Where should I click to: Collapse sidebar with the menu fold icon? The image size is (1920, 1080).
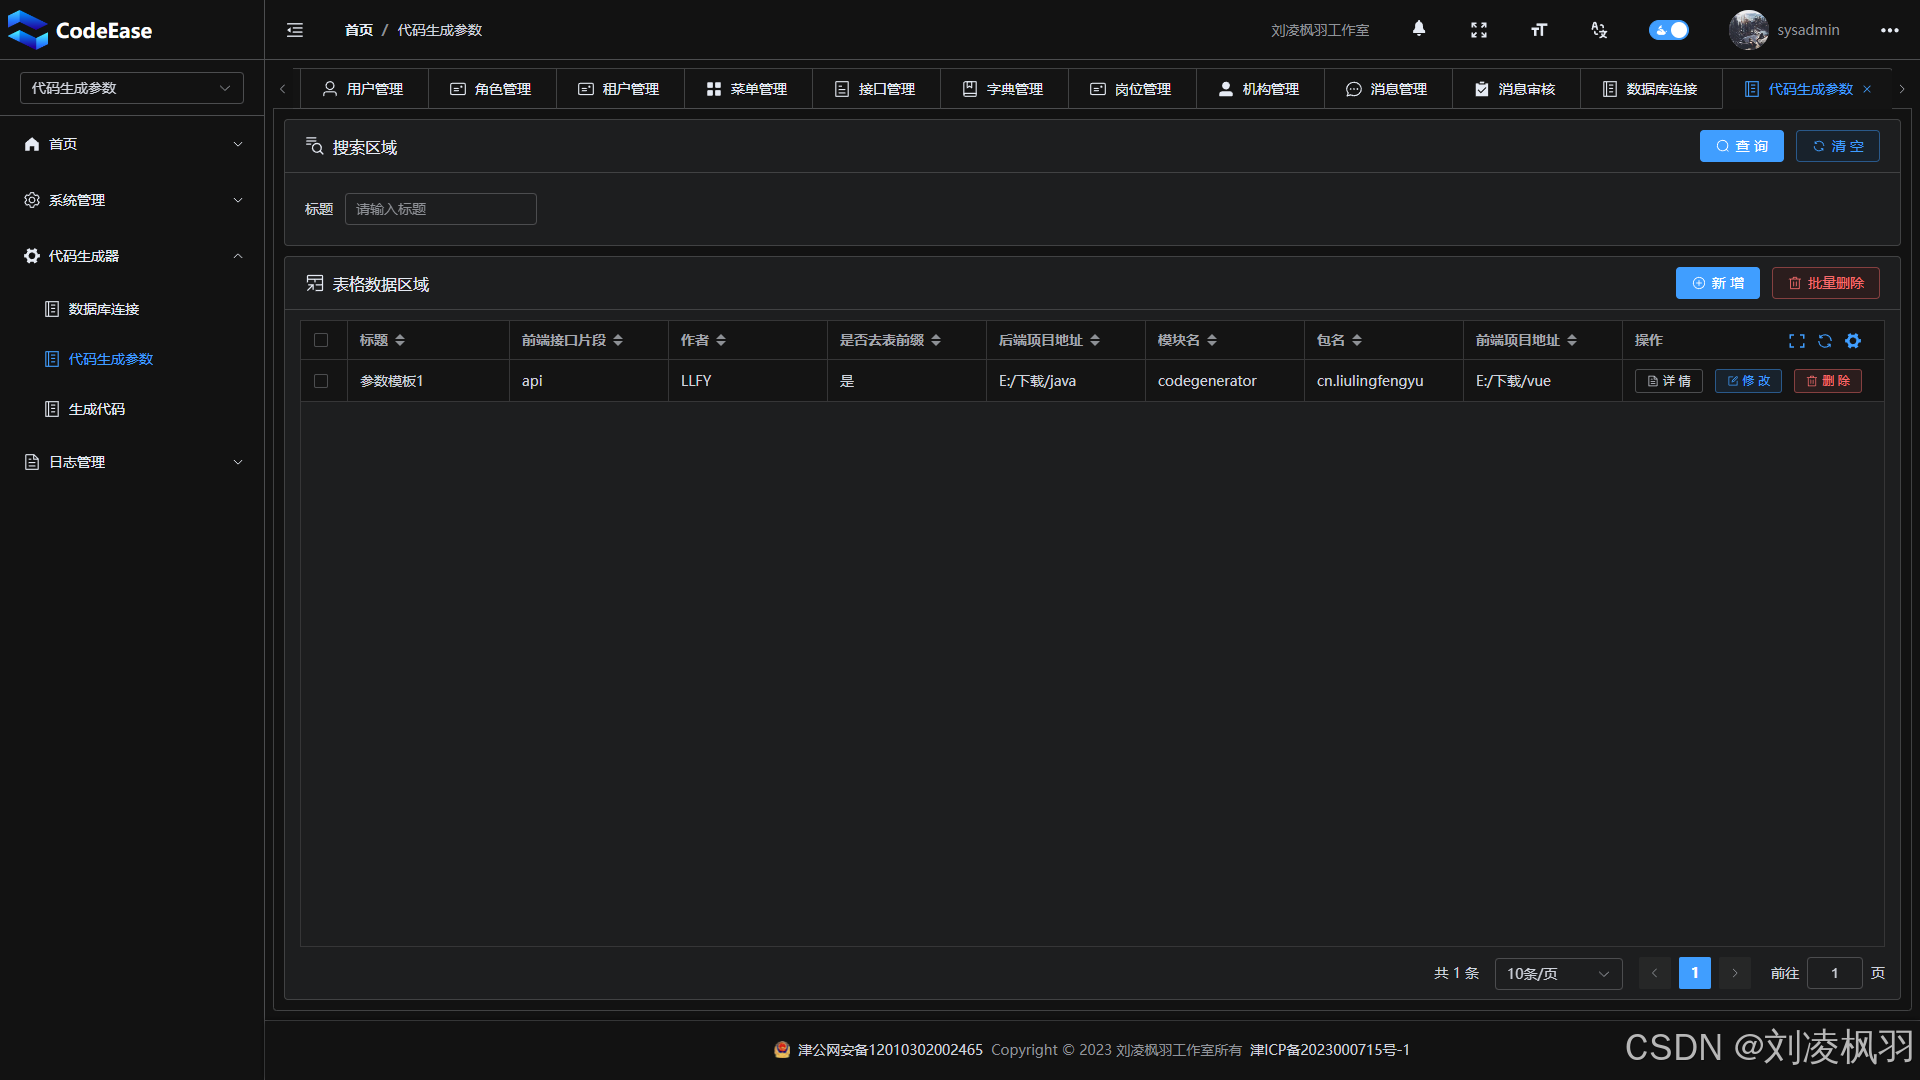(x=295, y=30)
